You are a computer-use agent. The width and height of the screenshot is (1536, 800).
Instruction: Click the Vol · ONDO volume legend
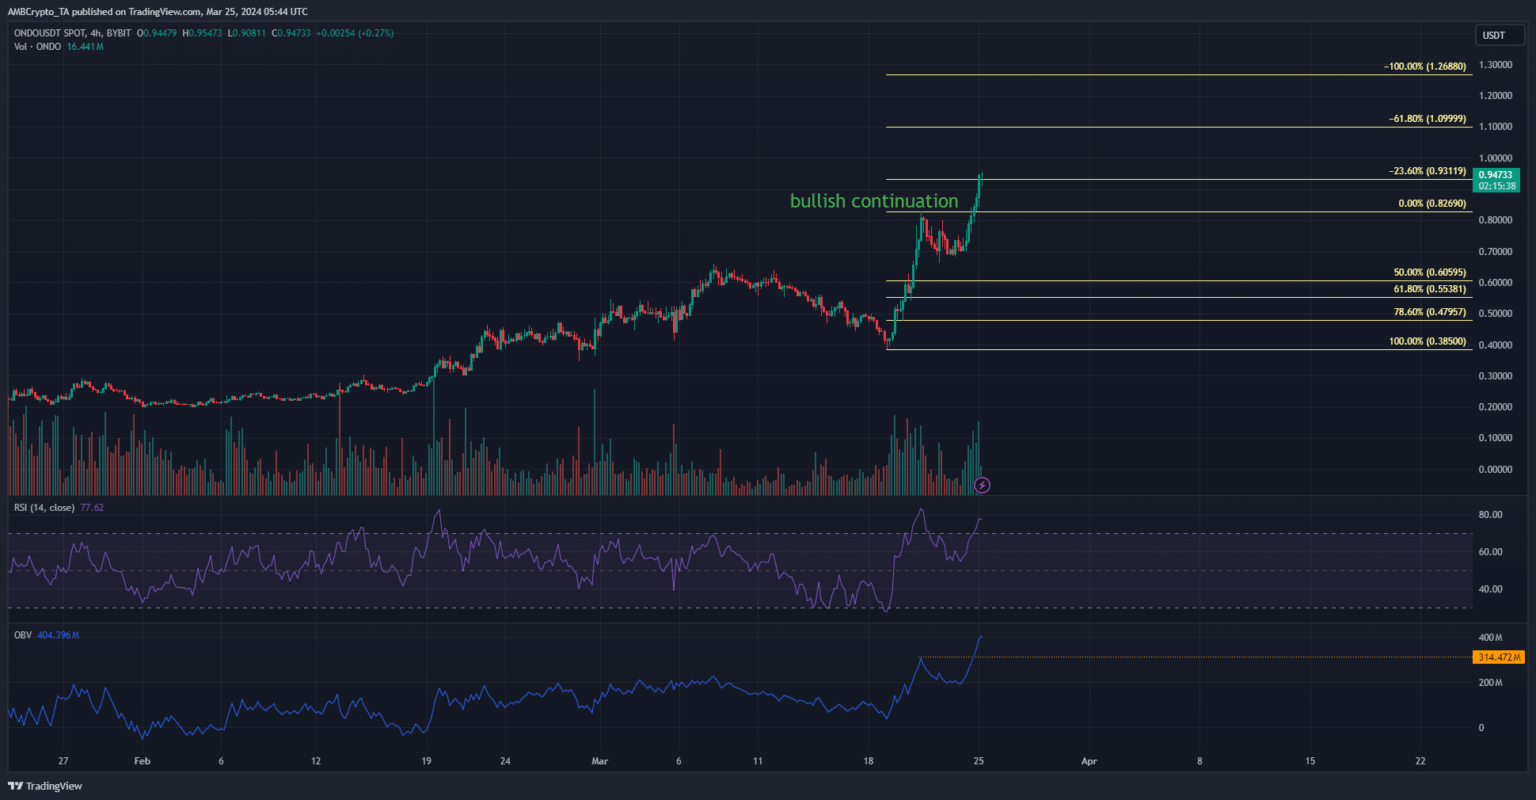[x=38, y=46]
